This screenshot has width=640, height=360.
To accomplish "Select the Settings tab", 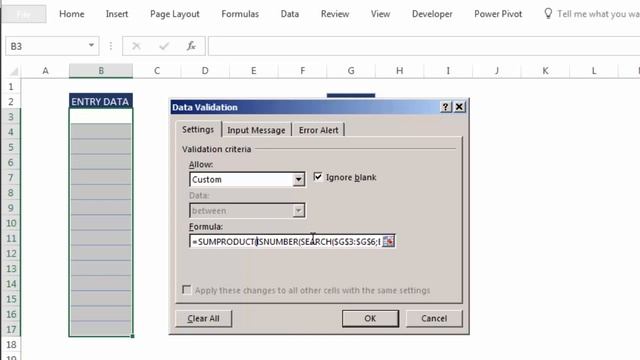I will pos(198,129).
